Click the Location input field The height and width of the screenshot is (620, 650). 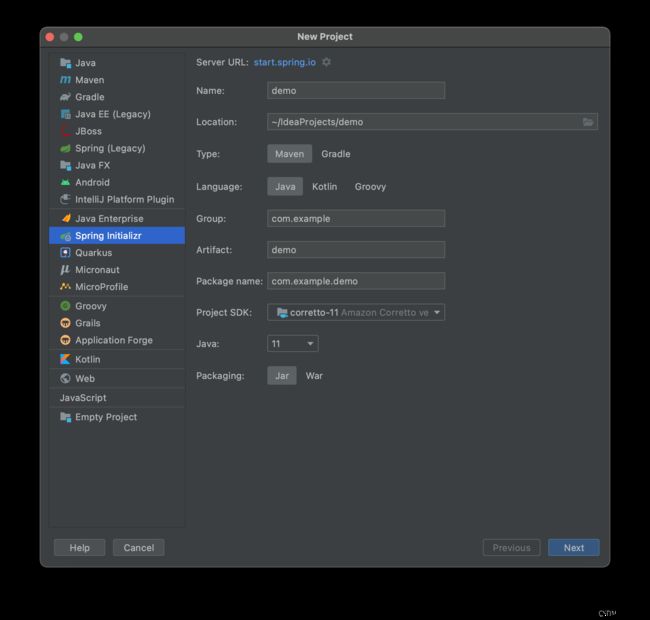tap(432, 122)
